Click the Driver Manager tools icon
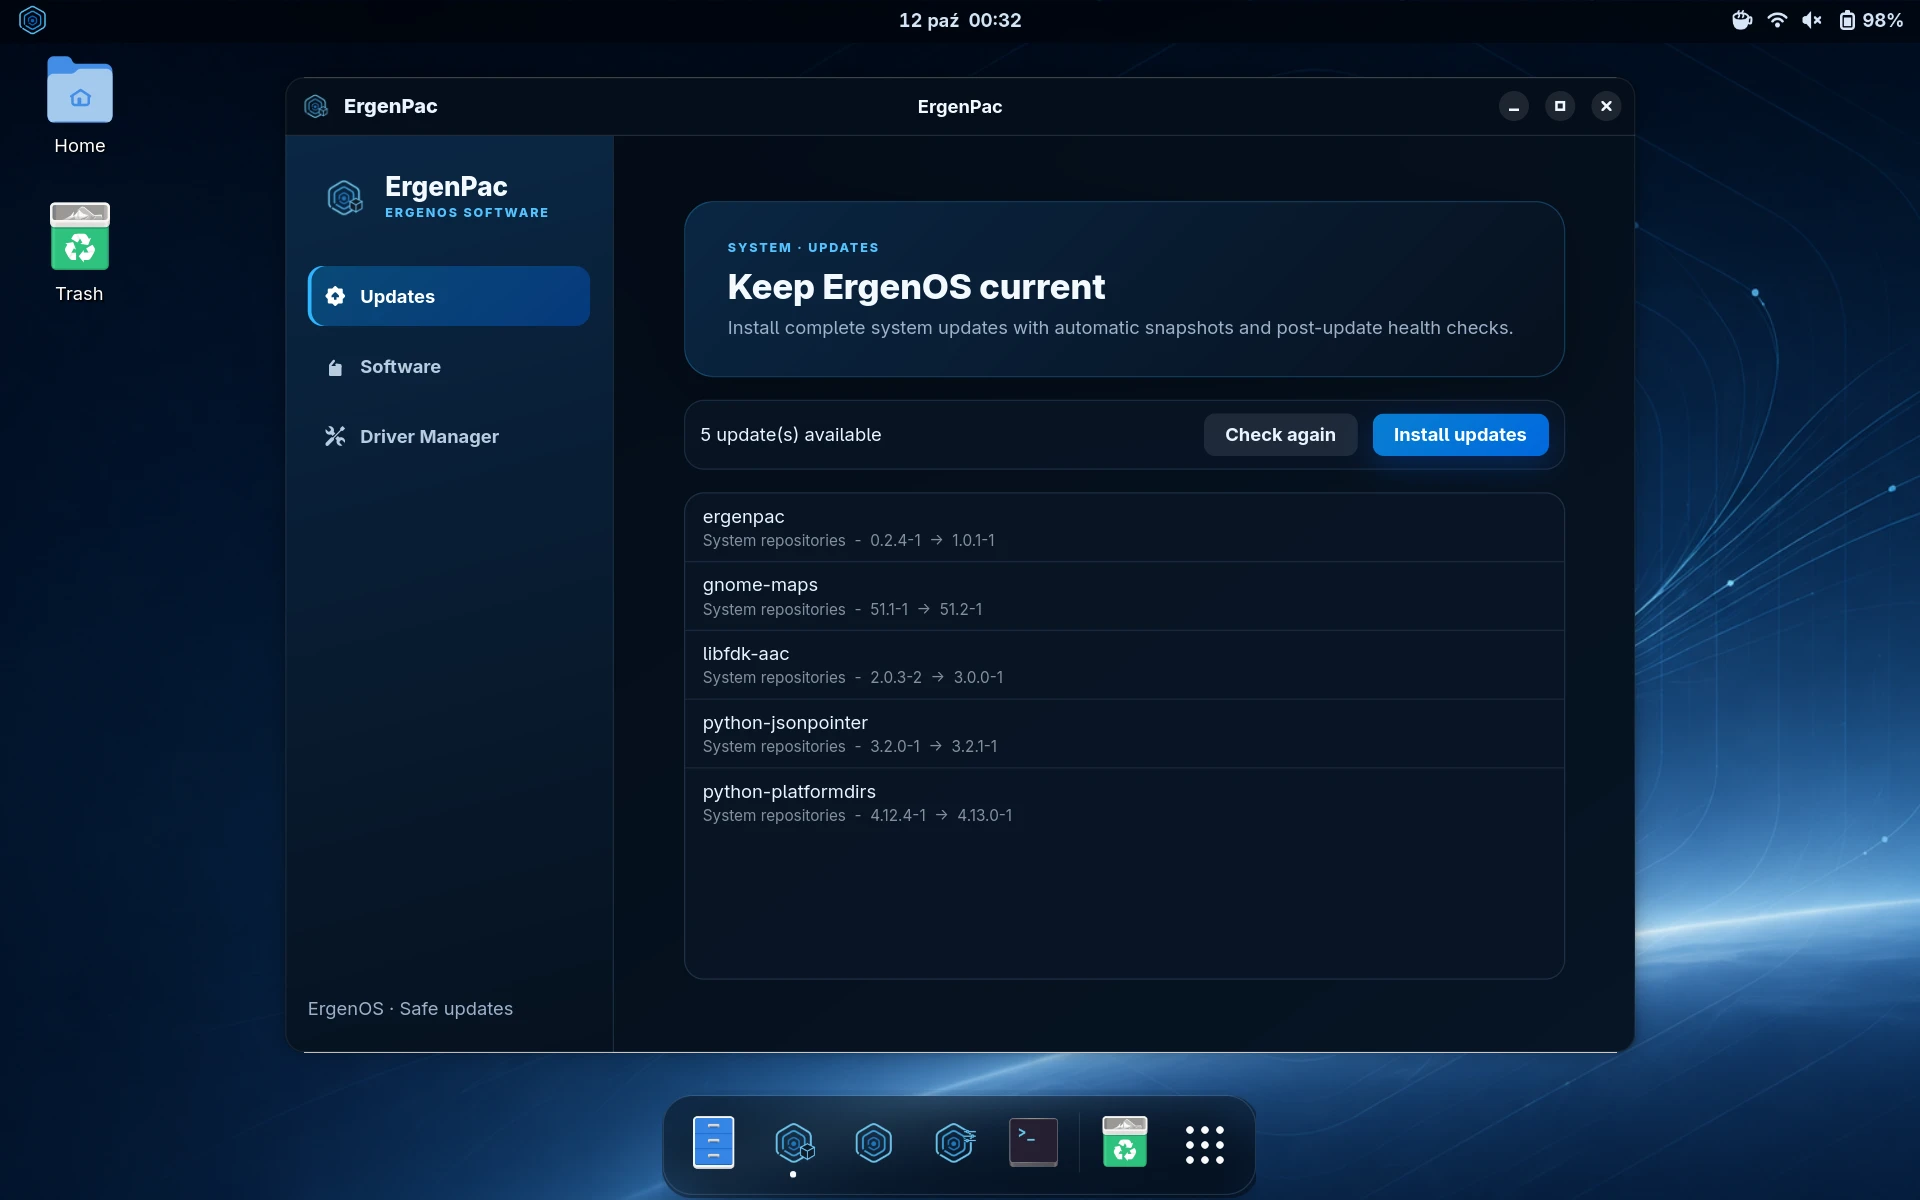 [335, 436]
